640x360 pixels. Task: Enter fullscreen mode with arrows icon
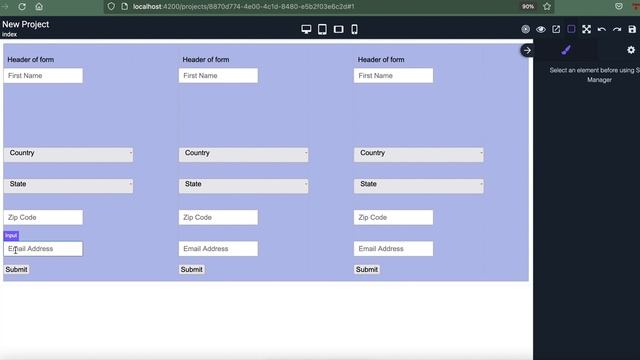click(587, 29)
